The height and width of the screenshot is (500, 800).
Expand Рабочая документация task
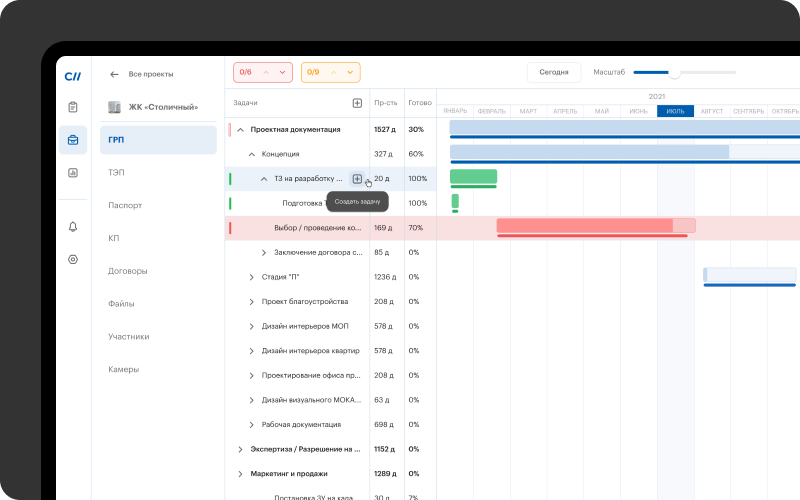[252, 424]
